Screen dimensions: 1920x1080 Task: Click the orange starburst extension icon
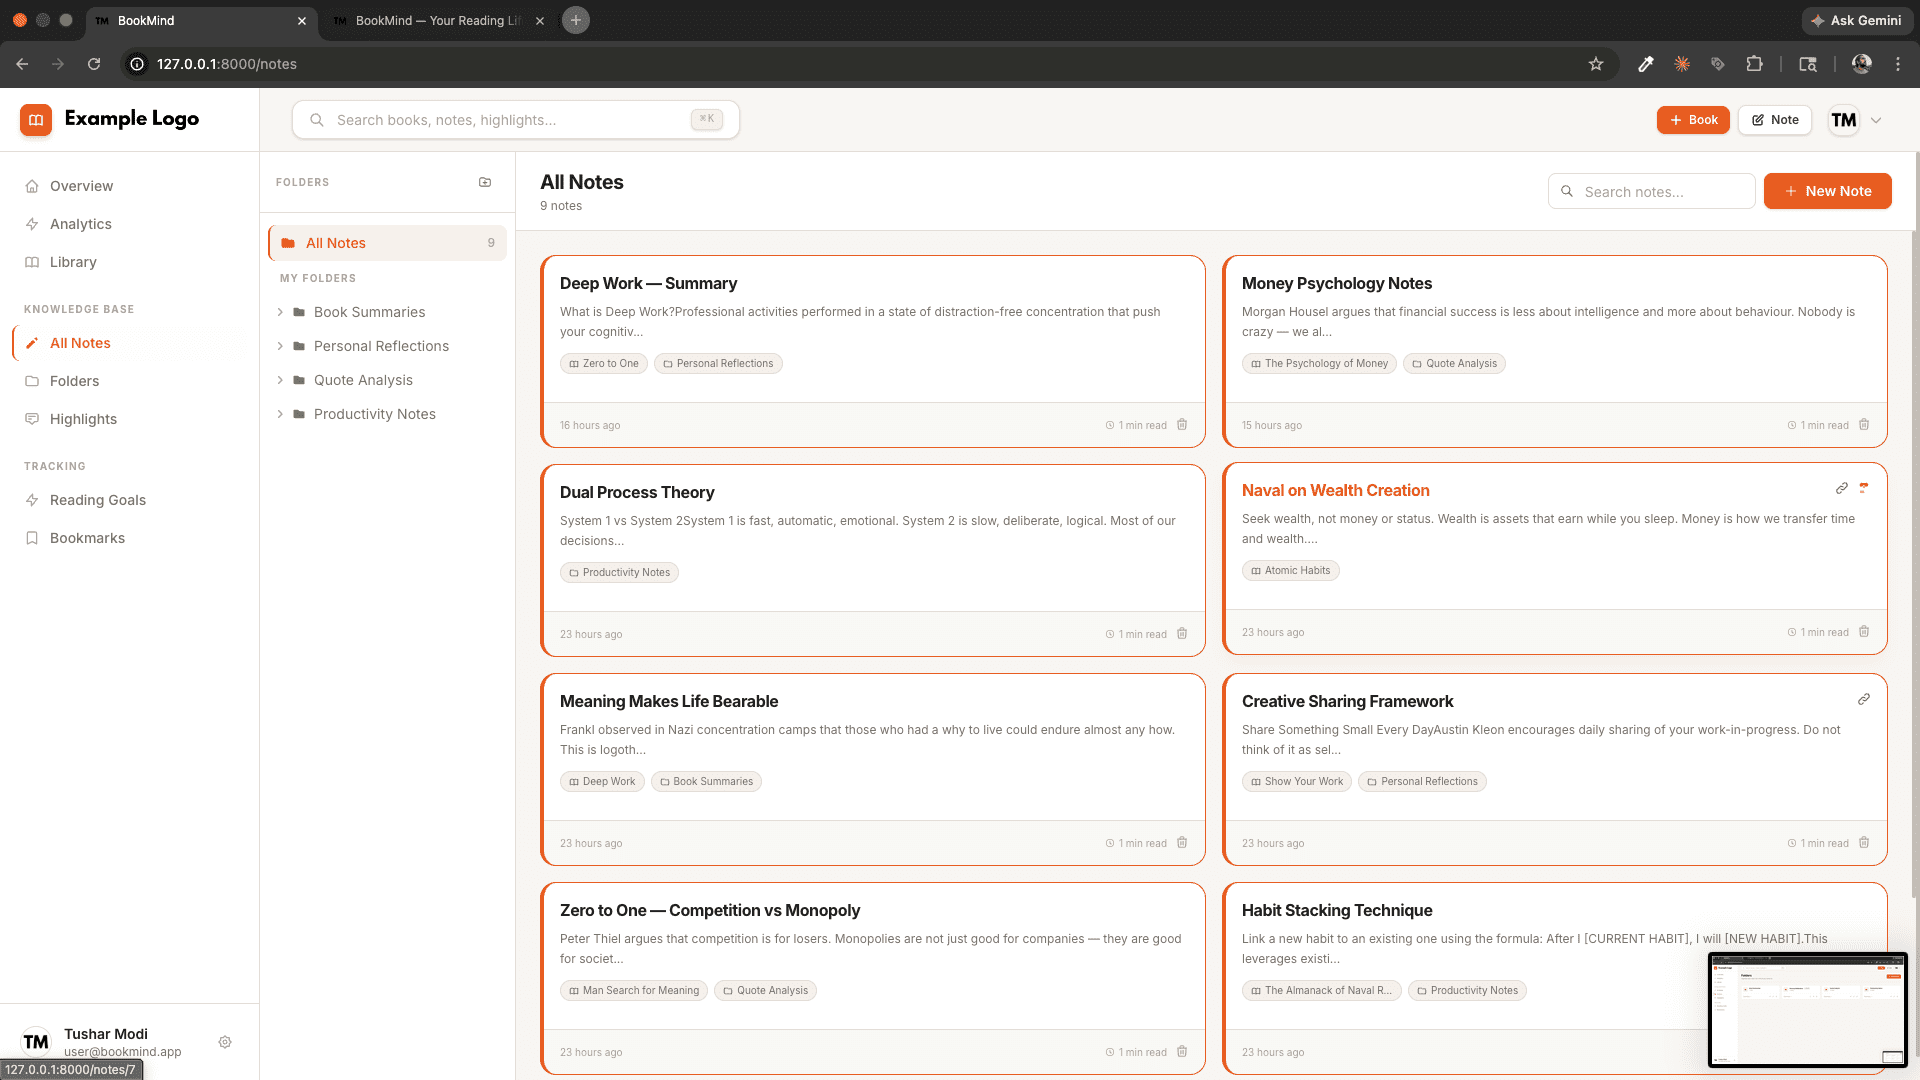(x=1682, y=64)
